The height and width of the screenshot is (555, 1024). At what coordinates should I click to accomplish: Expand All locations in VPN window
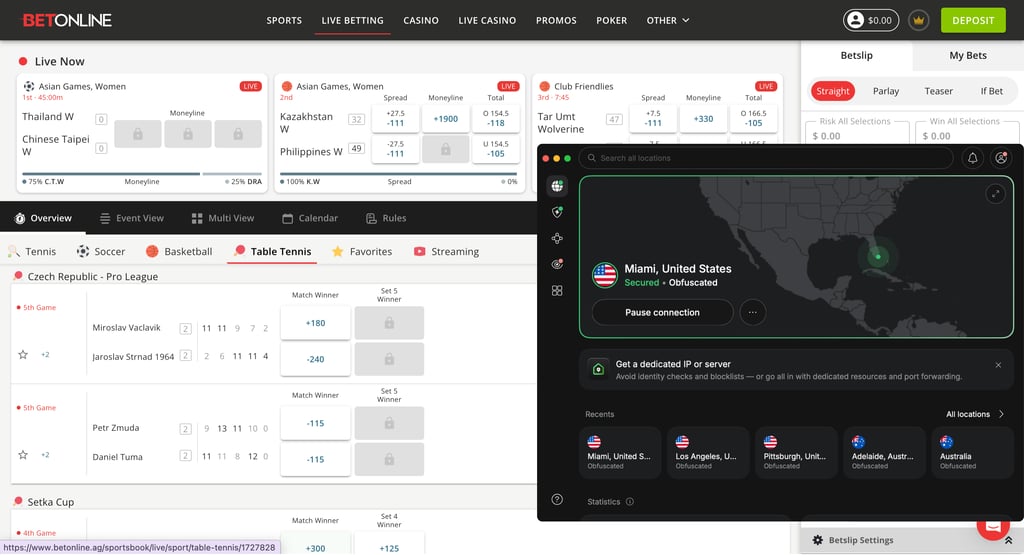(975, 414)
